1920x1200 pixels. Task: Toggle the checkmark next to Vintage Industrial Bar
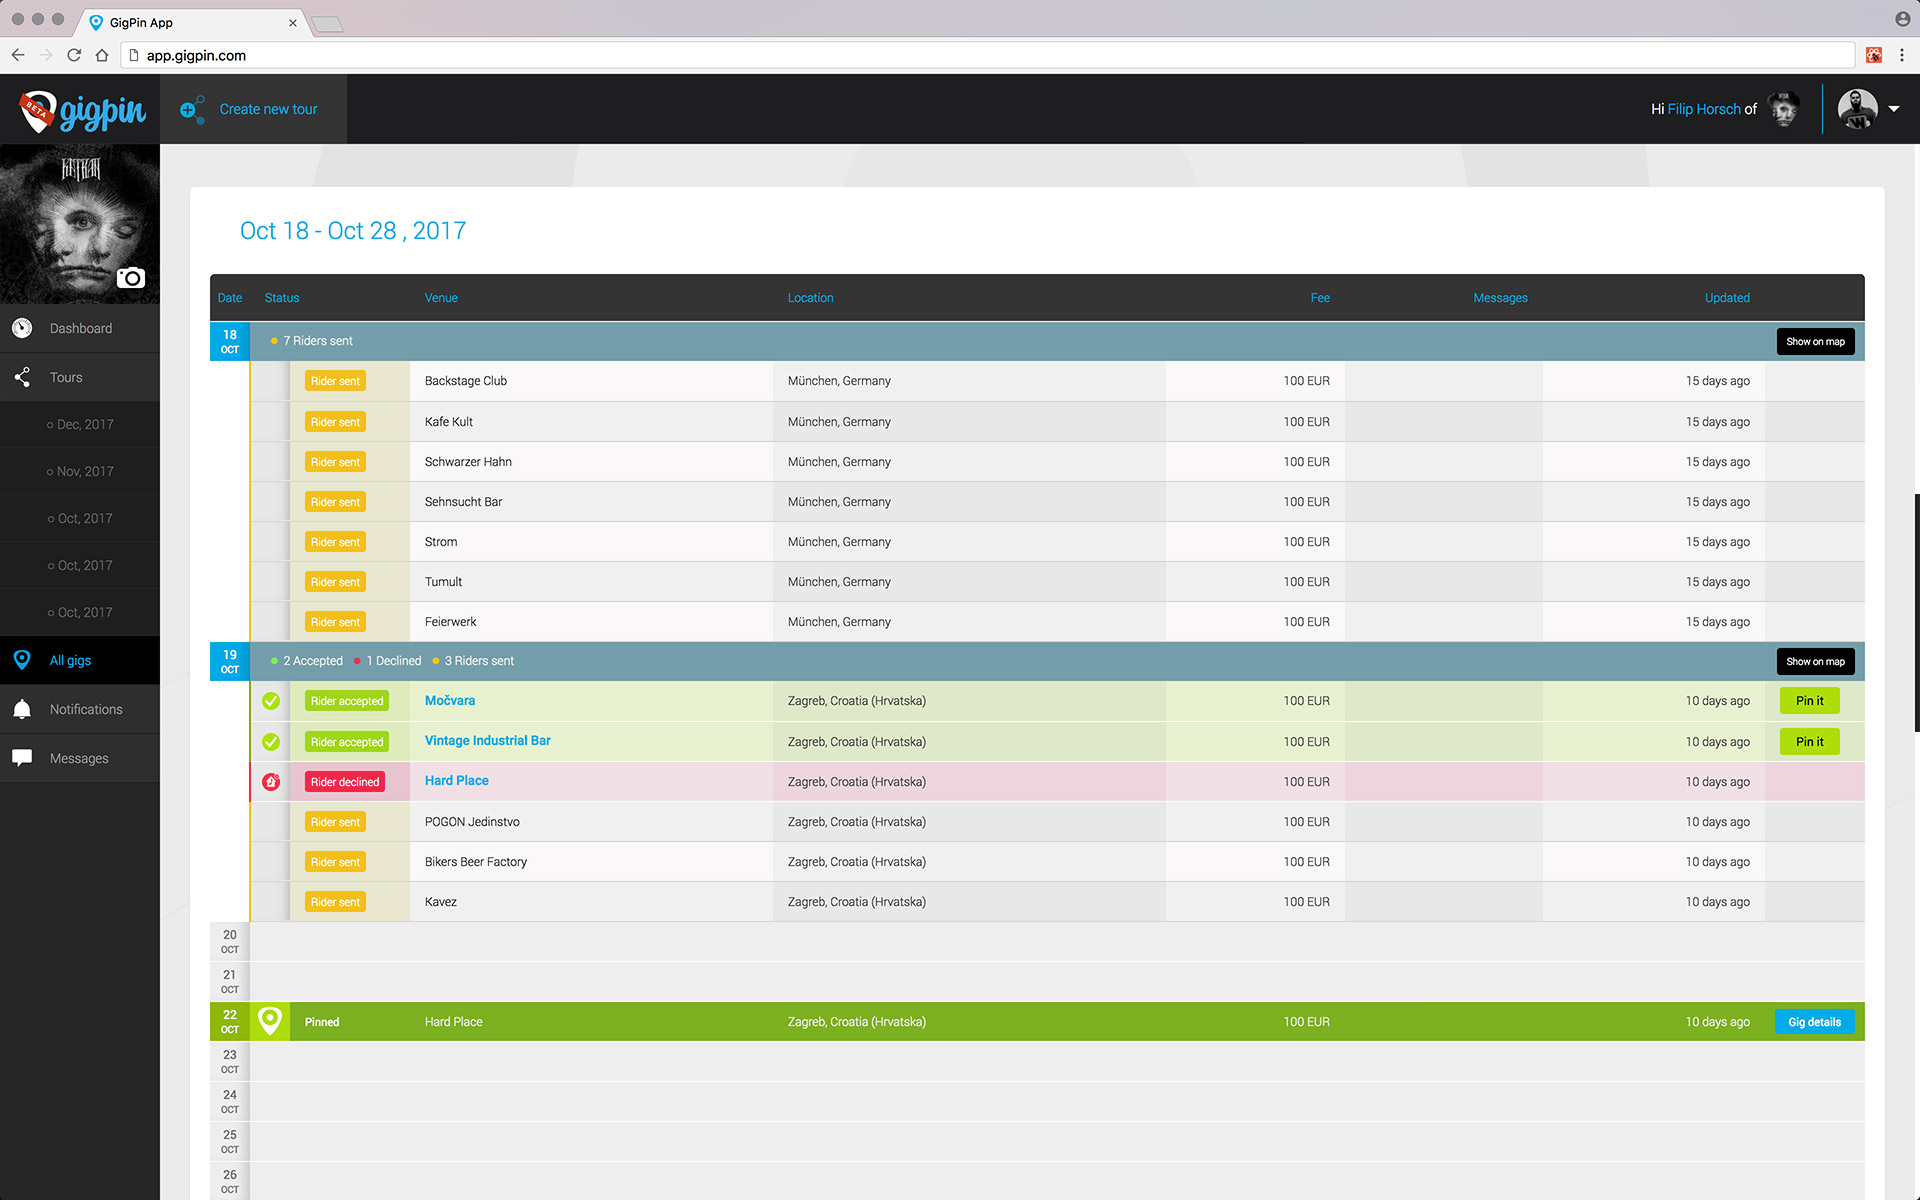271,742
